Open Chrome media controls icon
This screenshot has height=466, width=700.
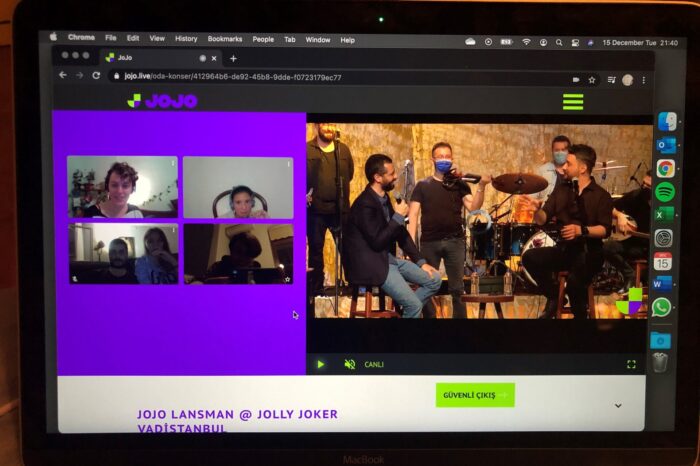611,80
